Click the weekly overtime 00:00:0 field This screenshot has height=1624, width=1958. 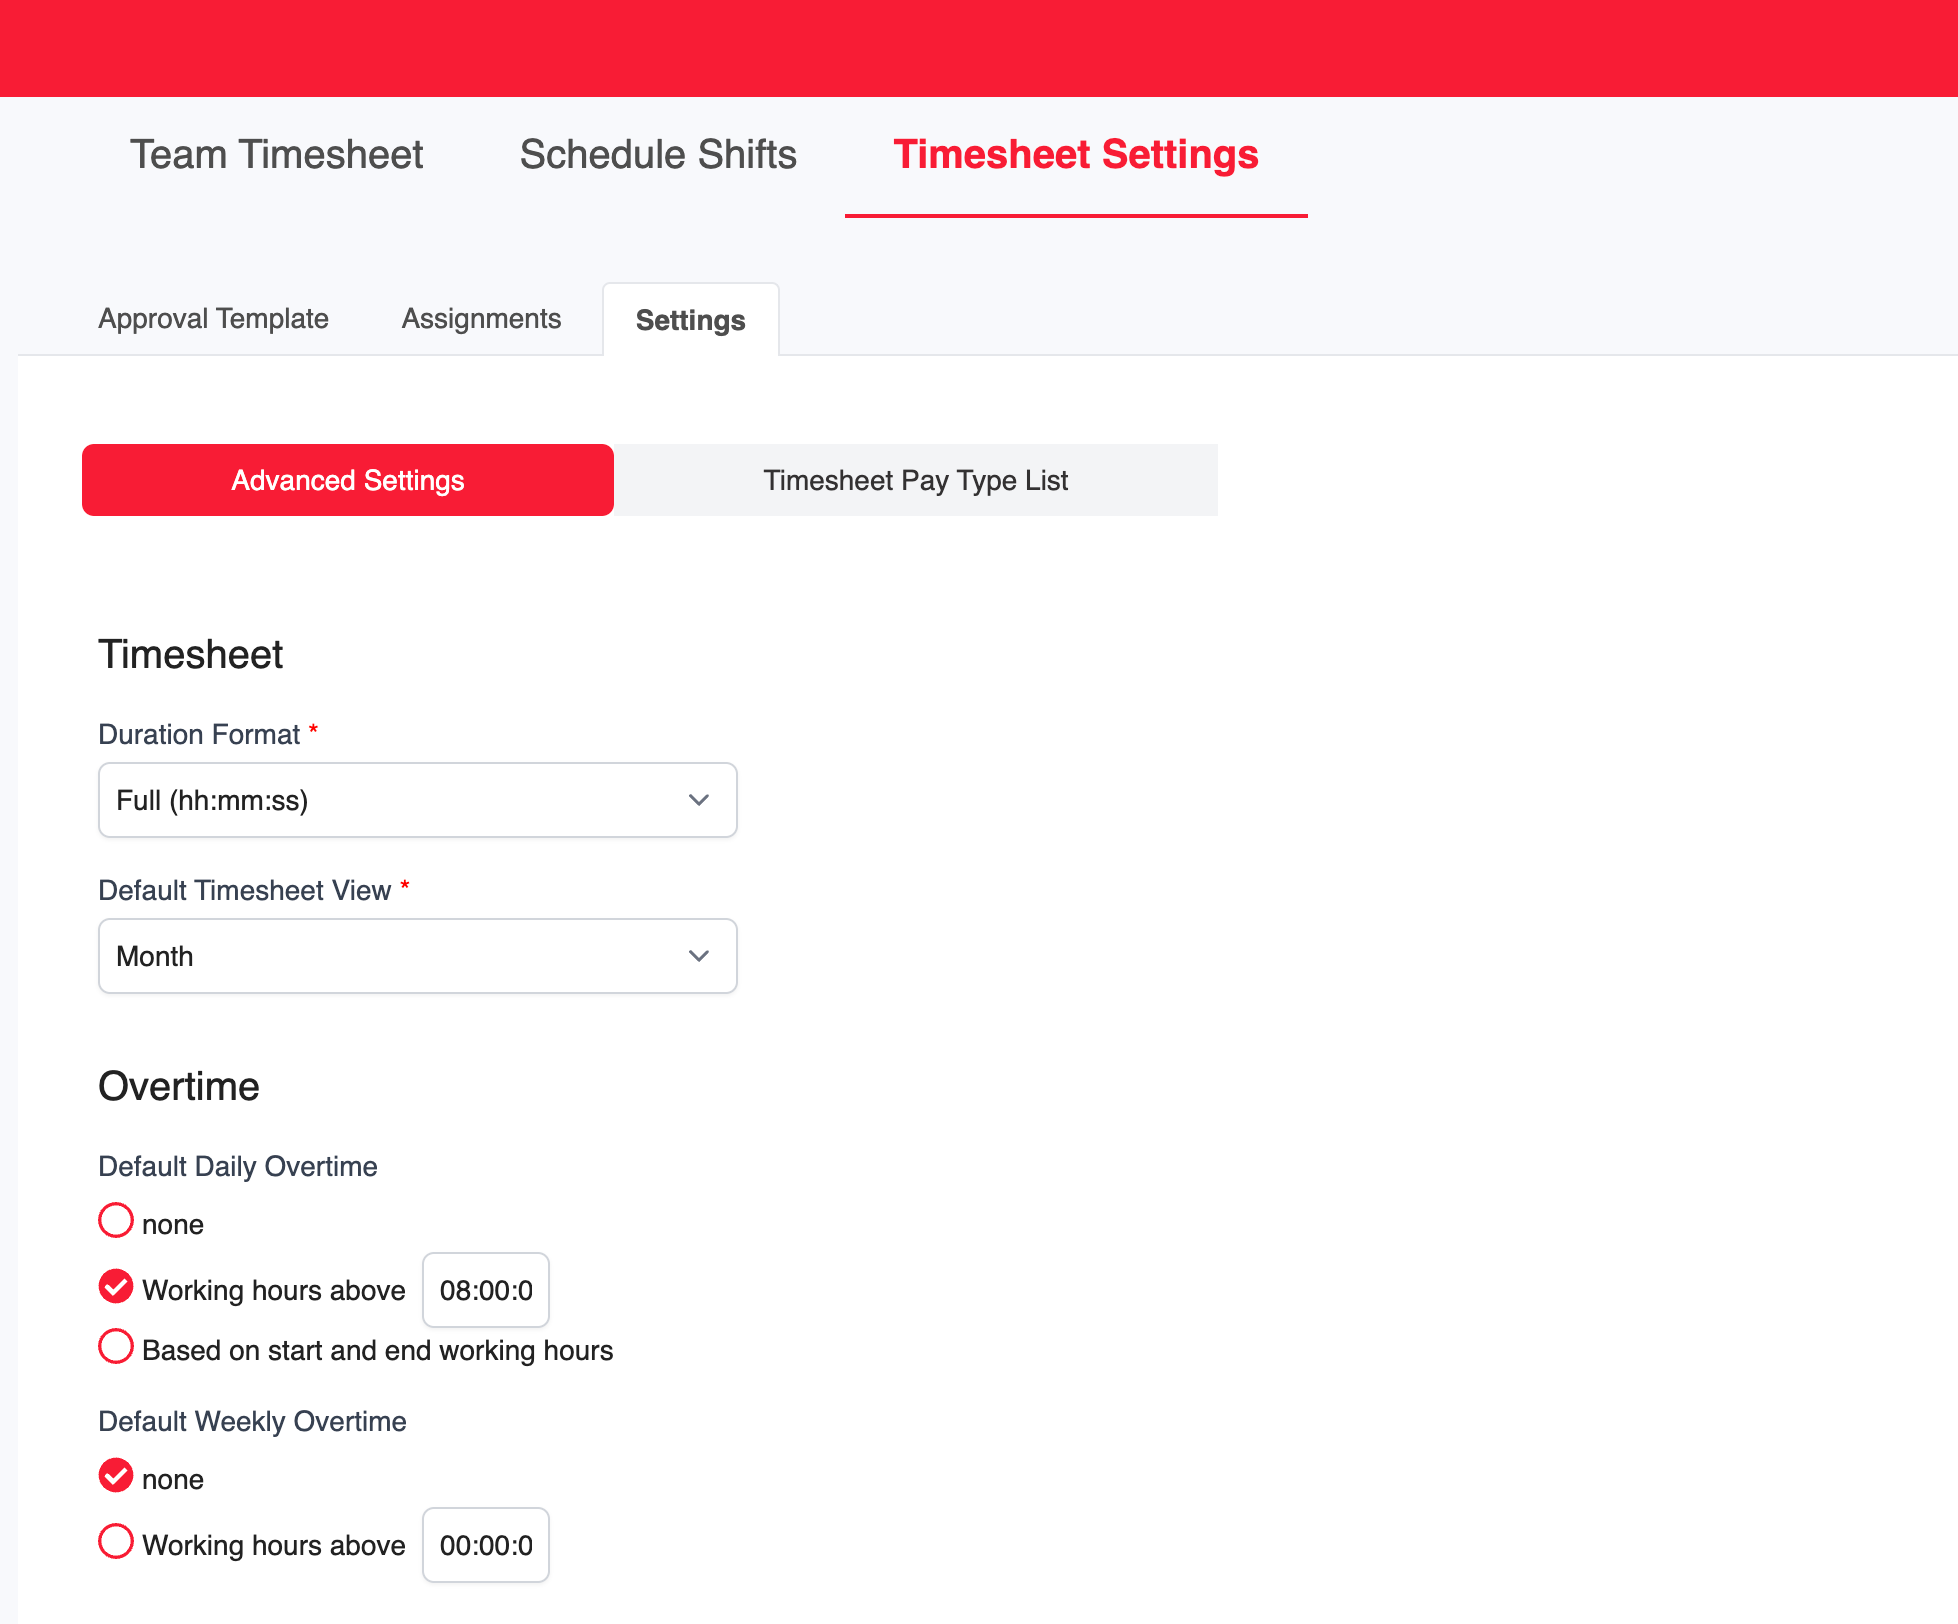(x=486, y=1545)
